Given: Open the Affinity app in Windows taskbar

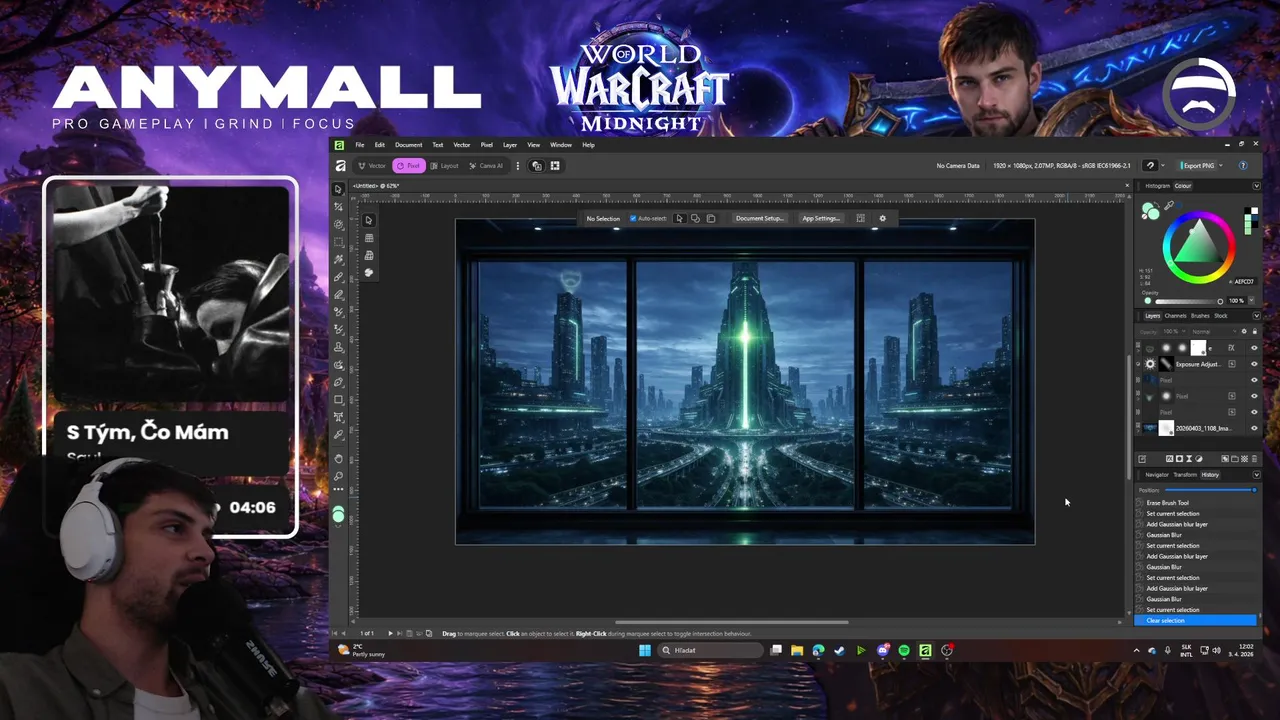Looking at the screenshot, I should point(925,650).
